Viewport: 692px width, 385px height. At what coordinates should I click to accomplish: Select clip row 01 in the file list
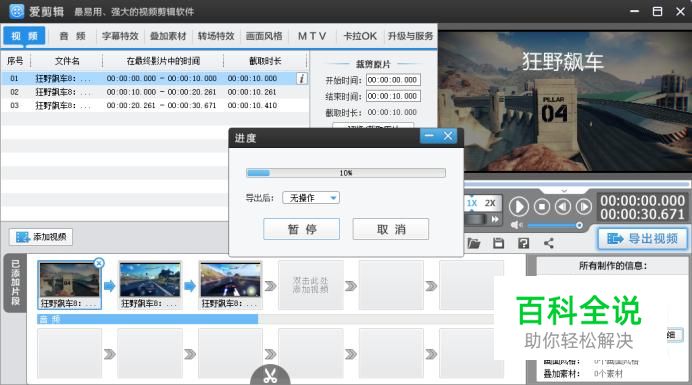click(x=155, y=79)
